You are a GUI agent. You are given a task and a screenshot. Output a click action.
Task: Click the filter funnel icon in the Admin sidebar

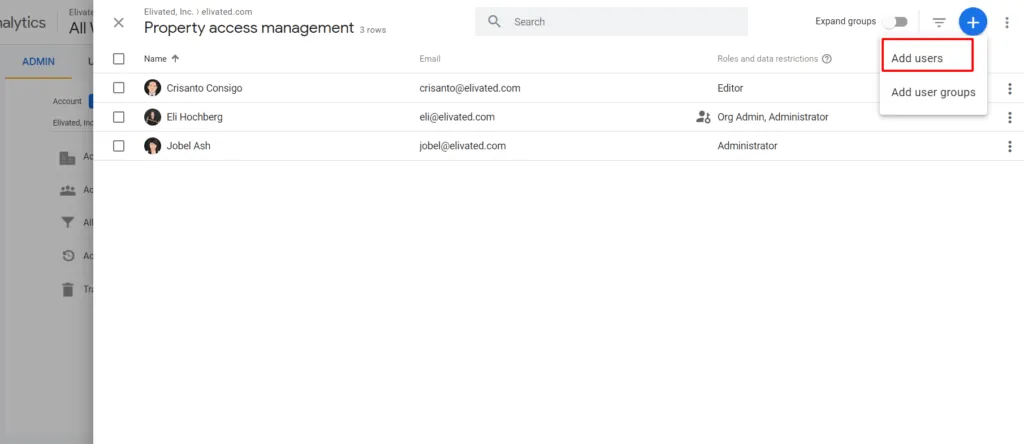tap(68, 223)
